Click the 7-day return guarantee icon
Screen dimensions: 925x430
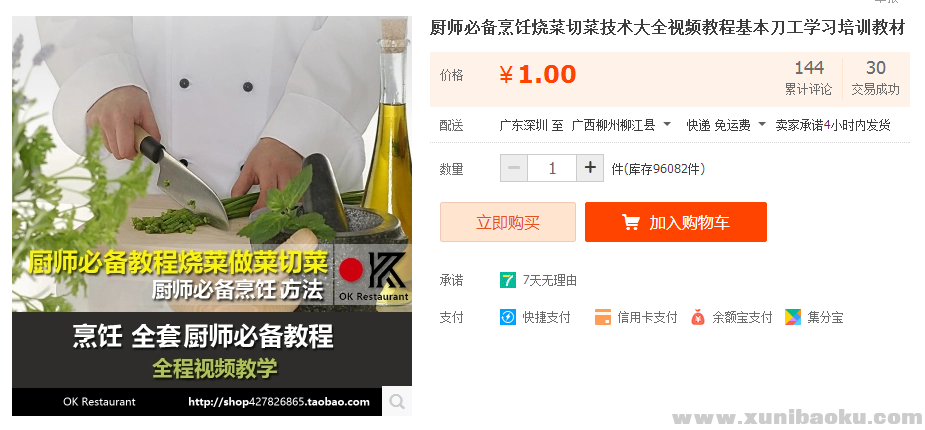[507, 280]
